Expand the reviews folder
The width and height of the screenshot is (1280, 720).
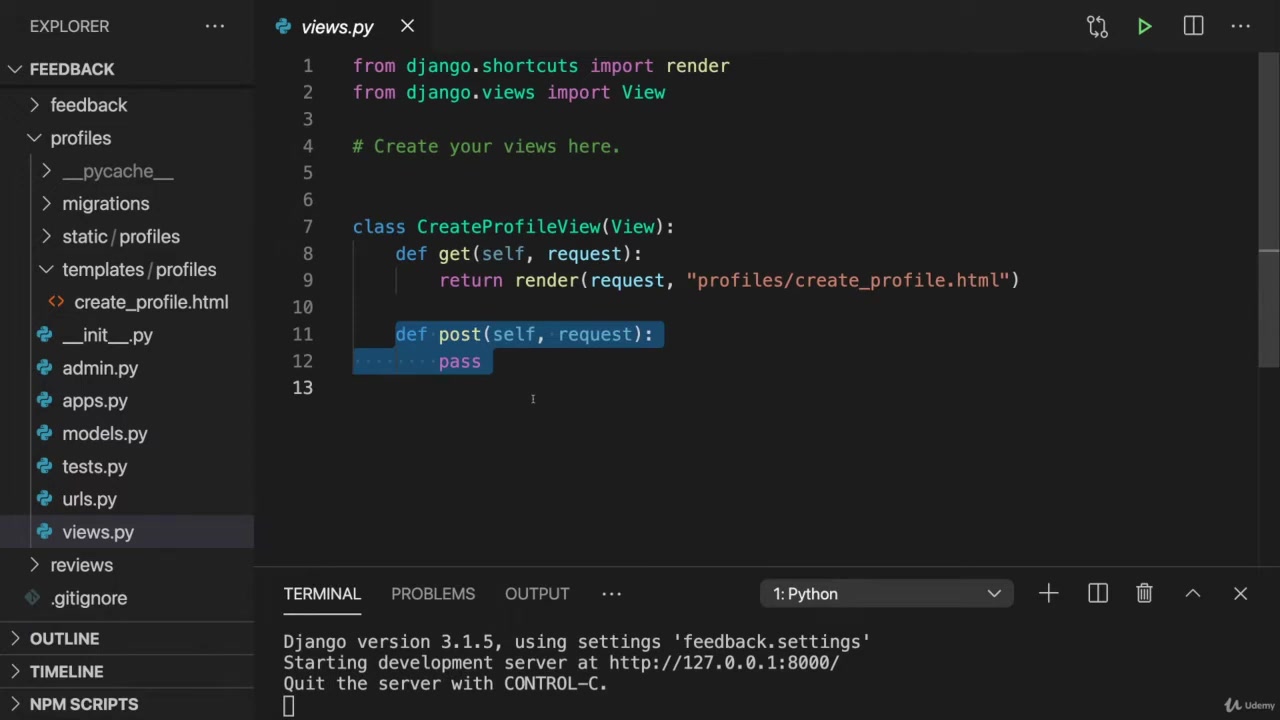tap(81, 565)
